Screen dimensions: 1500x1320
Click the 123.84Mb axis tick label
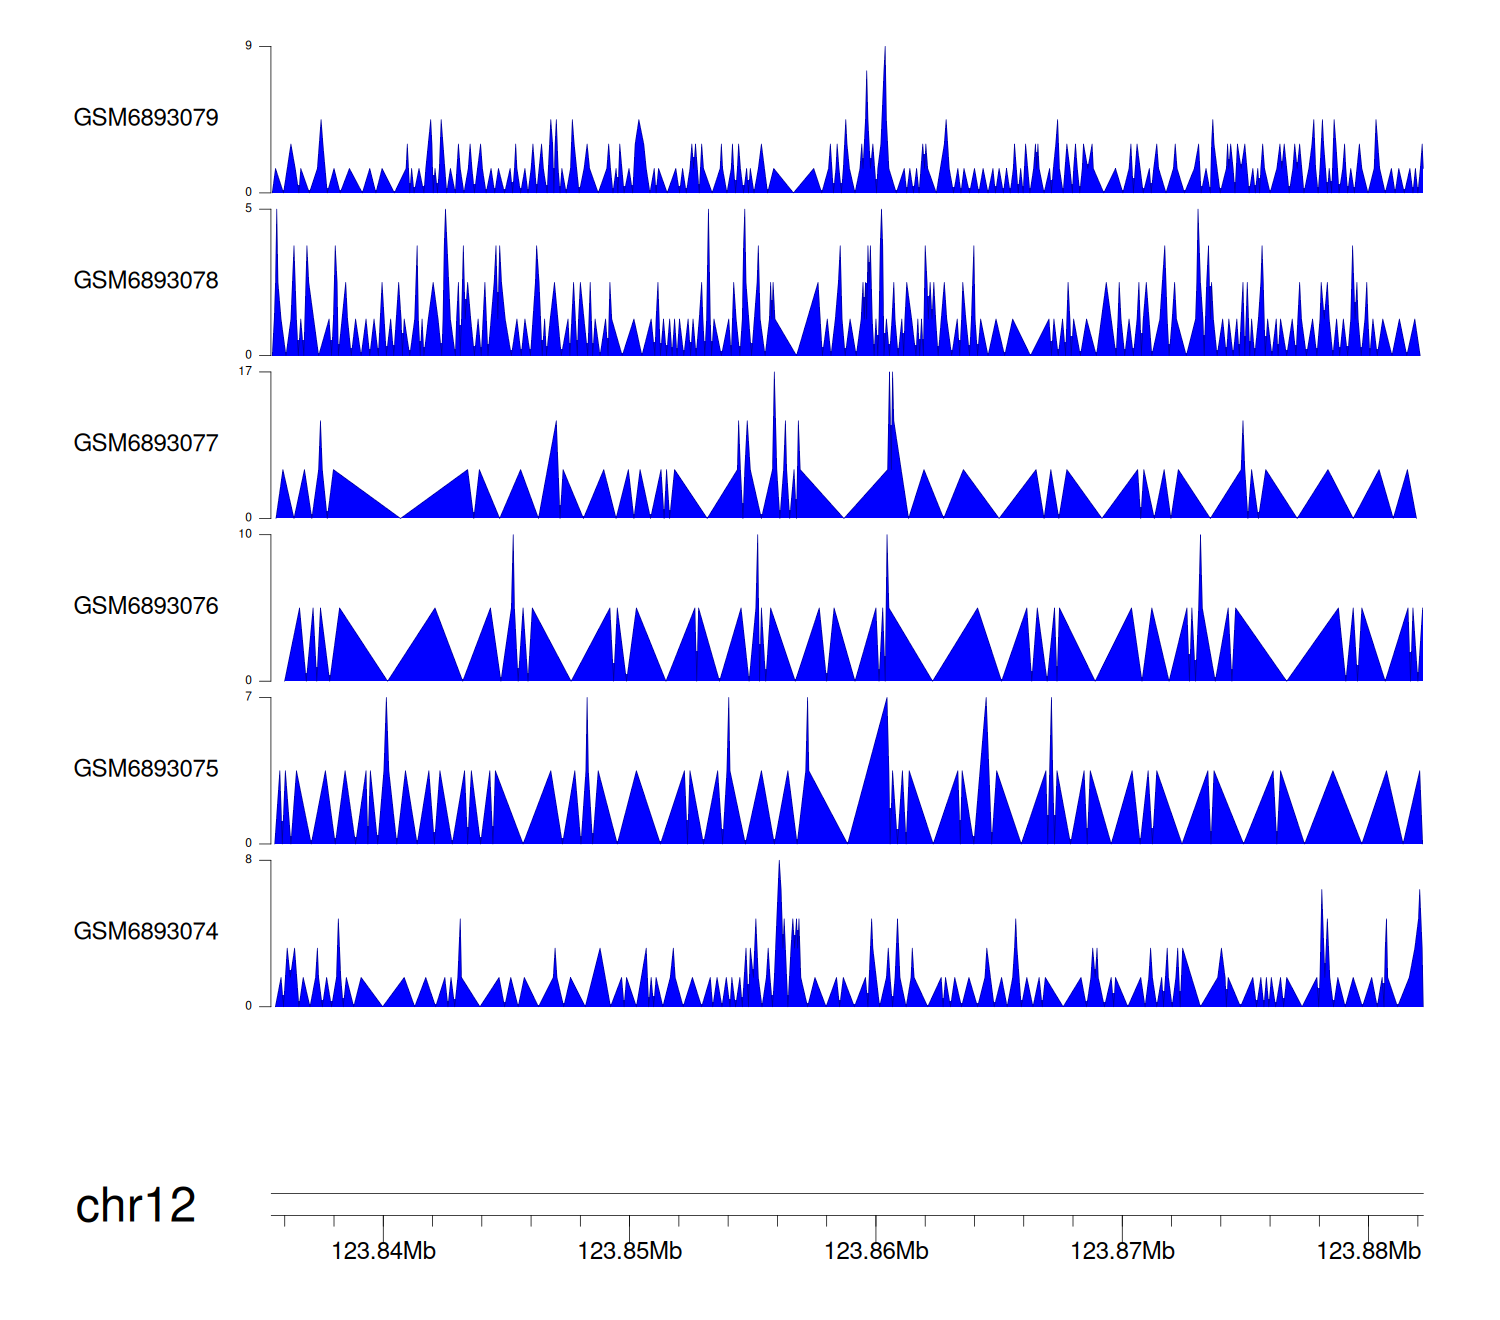(x=383, y=1252)
